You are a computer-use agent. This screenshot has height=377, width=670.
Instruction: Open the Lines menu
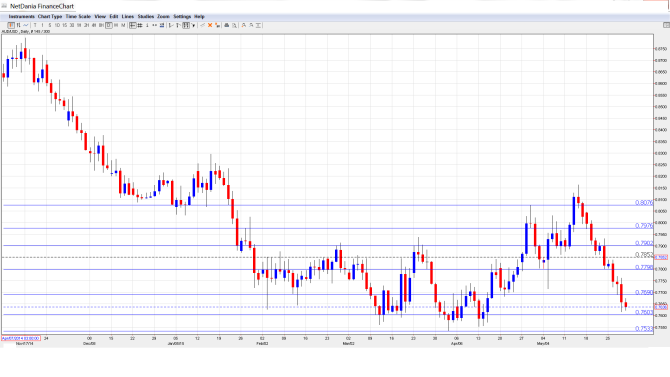128,16
